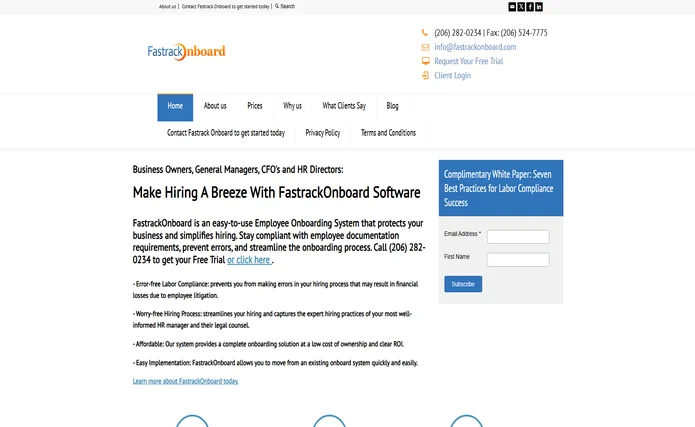Click the phone number (206) 282-0234 text
Viewport: 695px width, 427px height.
(x=457, y=33)
